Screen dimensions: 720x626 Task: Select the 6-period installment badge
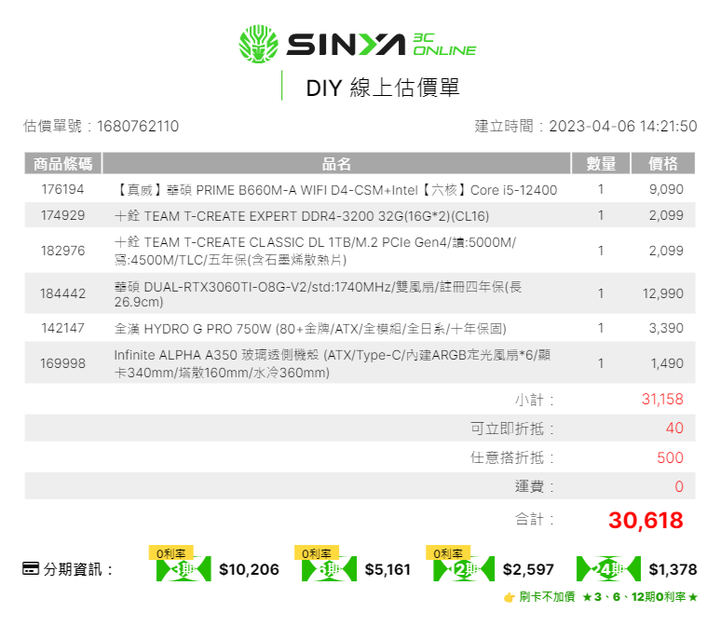329,569
